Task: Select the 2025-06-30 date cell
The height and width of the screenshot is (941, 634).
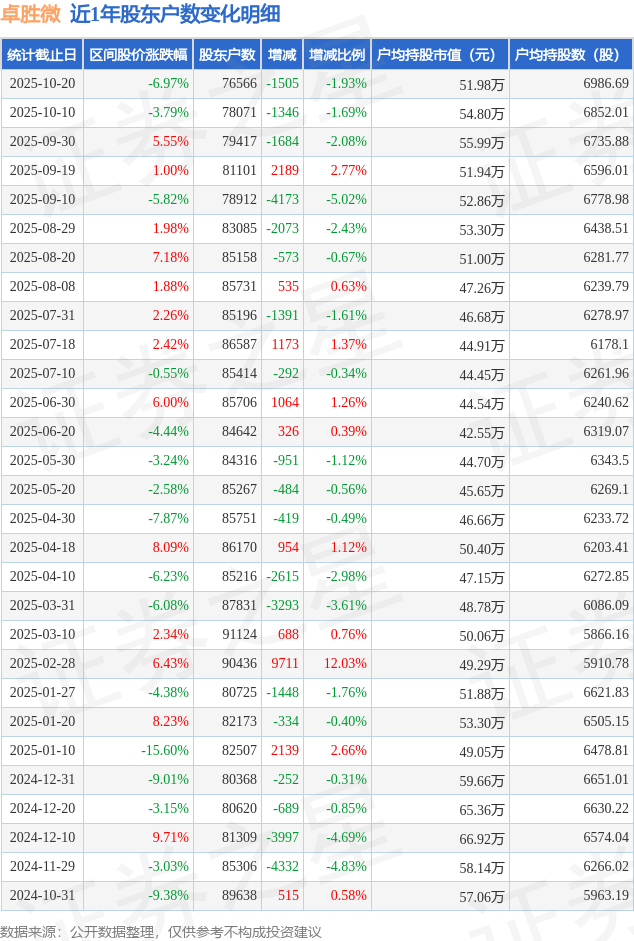Action: (x=42, y=403)
